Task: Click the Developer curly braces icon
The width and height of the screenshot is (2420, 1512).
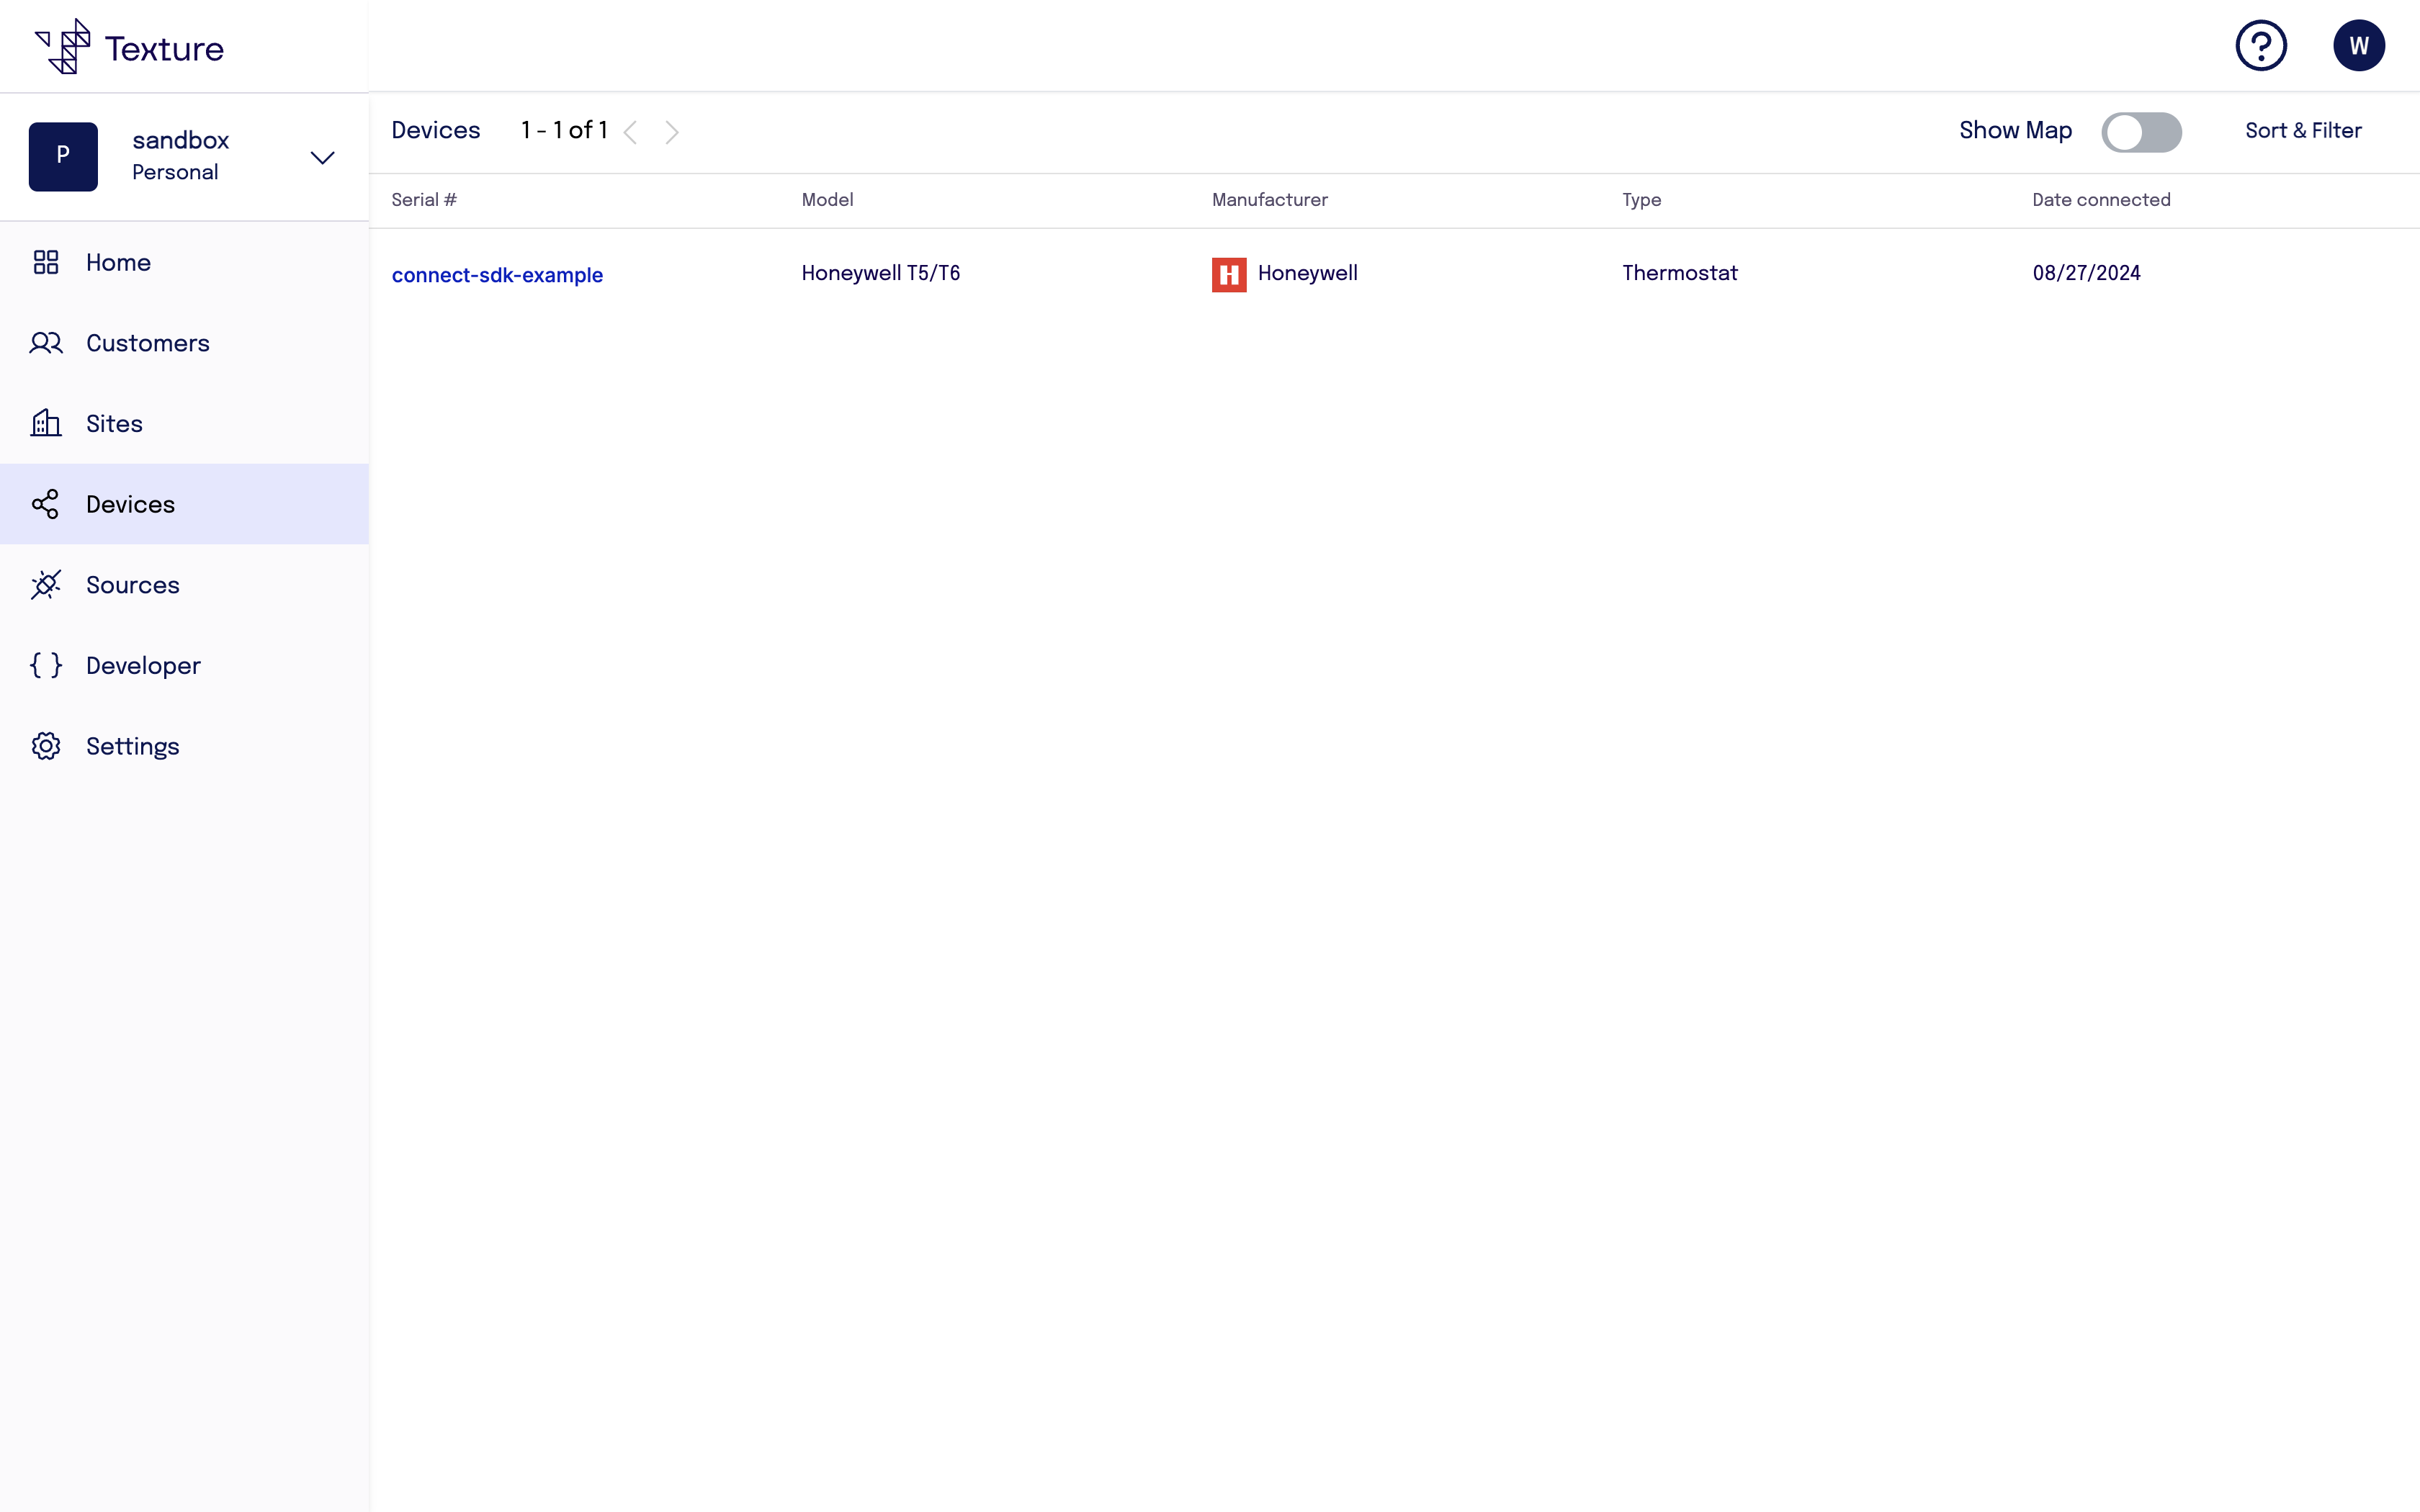Action: [46, 666]
